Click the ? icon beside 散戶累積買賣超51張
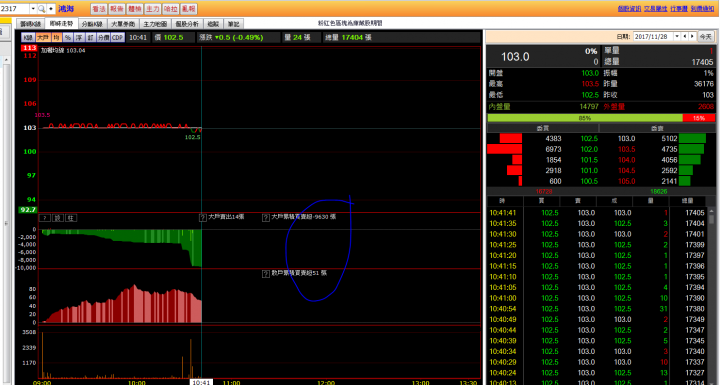 (x=265, y=274)
